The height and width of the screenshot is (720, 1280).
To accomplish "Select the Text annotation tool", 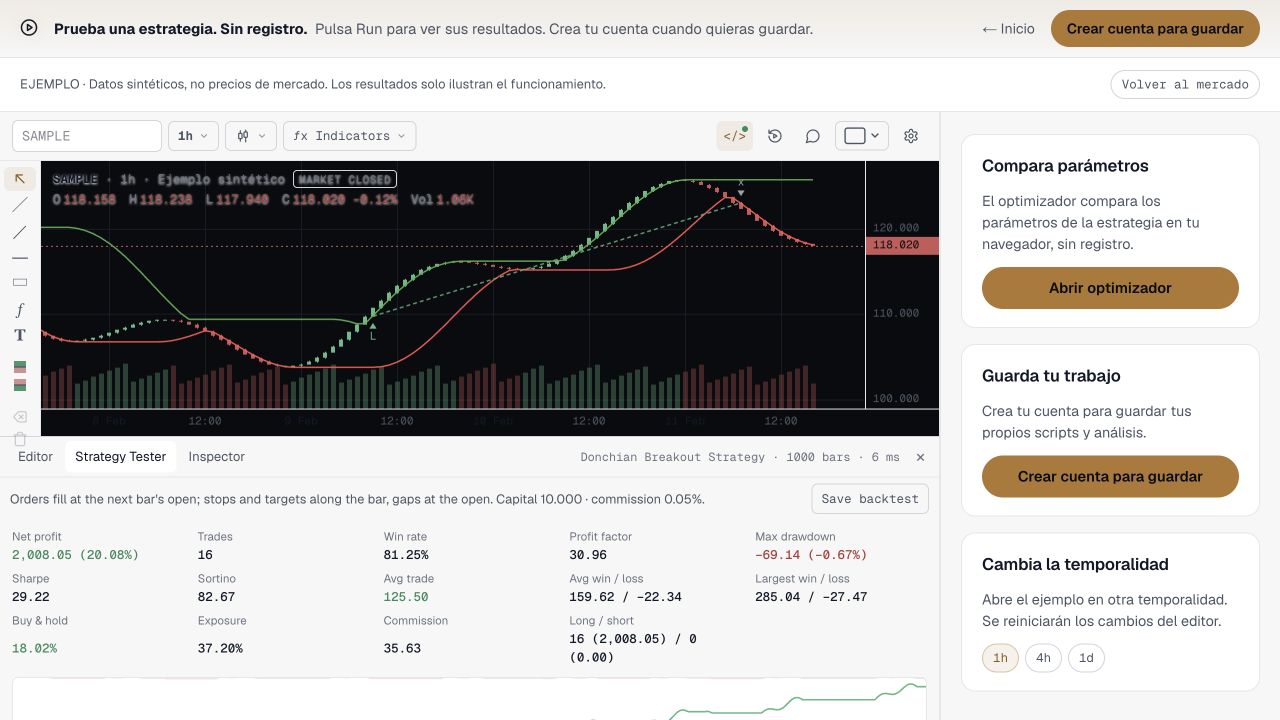I will point(20,335).
